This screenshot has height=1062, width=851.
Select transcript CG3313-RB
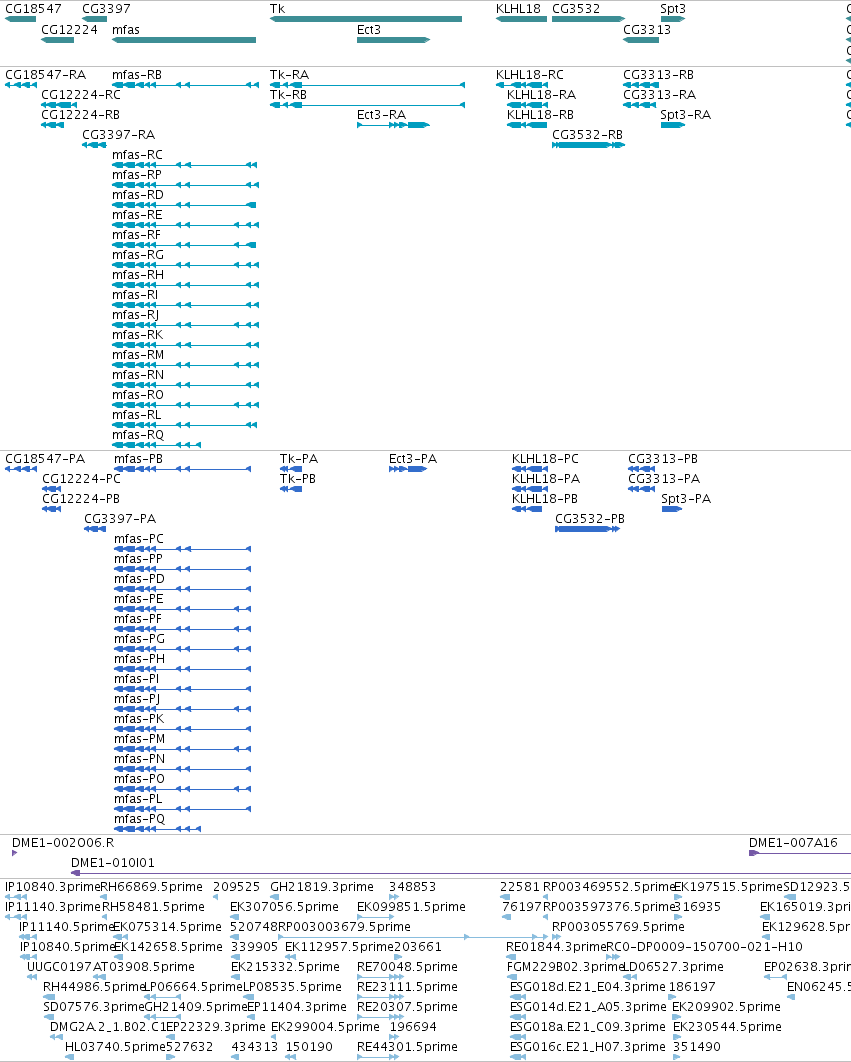641,85
